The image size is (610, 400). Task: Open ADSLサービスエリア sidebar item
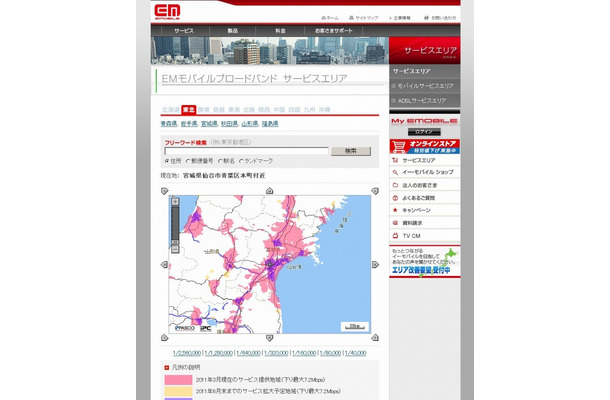424,100
